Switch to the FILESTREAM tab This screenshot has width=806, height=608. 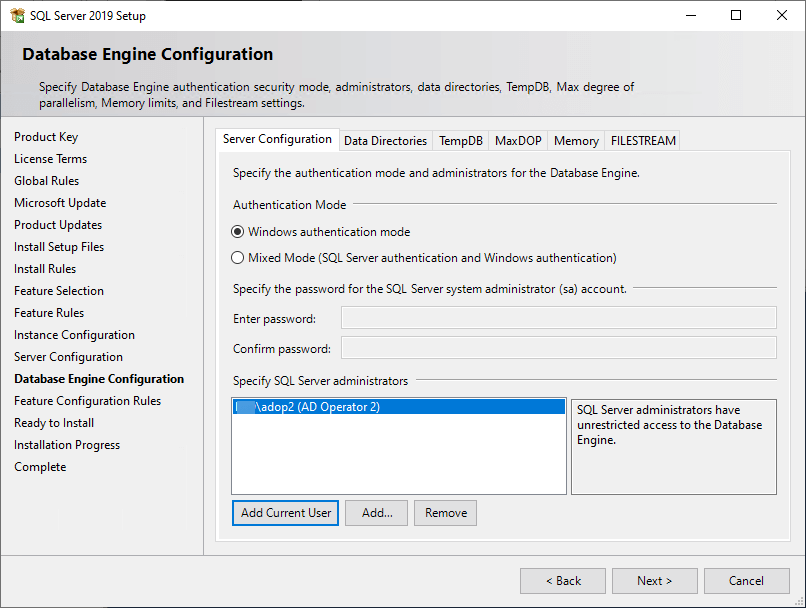tap(643, 141)
